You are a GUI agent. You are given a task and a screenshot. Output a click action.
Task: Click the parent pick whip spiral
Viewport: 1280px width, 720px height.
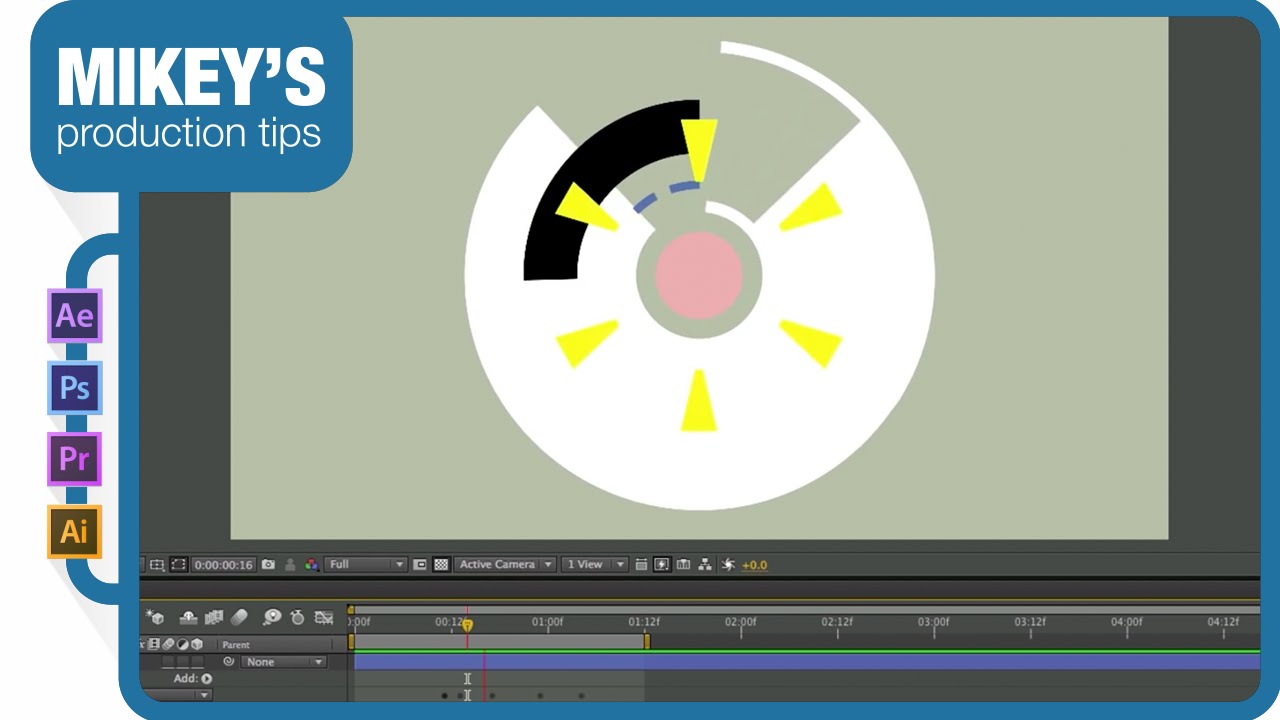point(228,661)
